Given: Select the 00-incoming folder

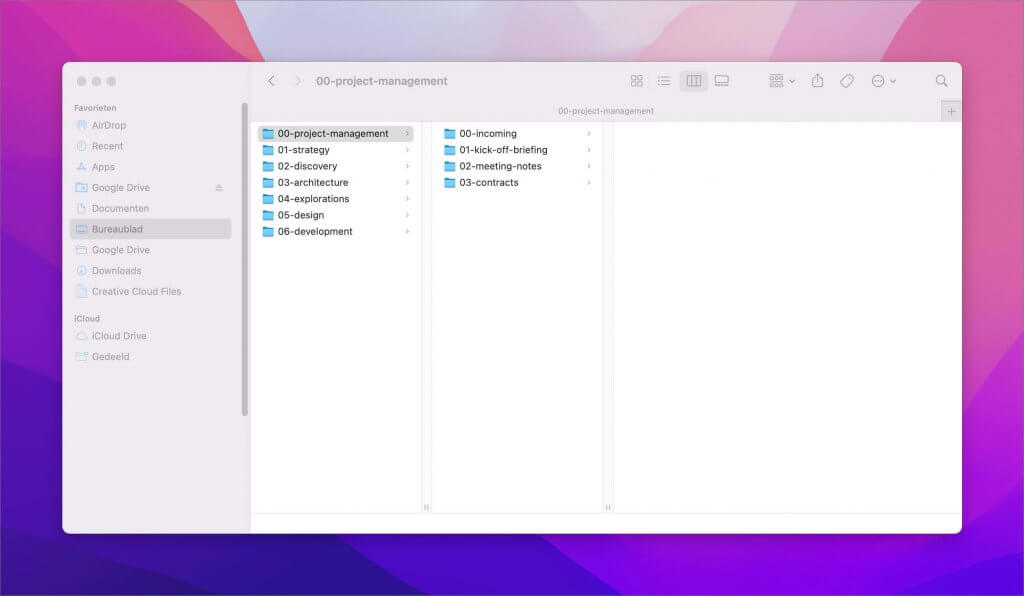Looking at the screenshot, I should point(517,134).
